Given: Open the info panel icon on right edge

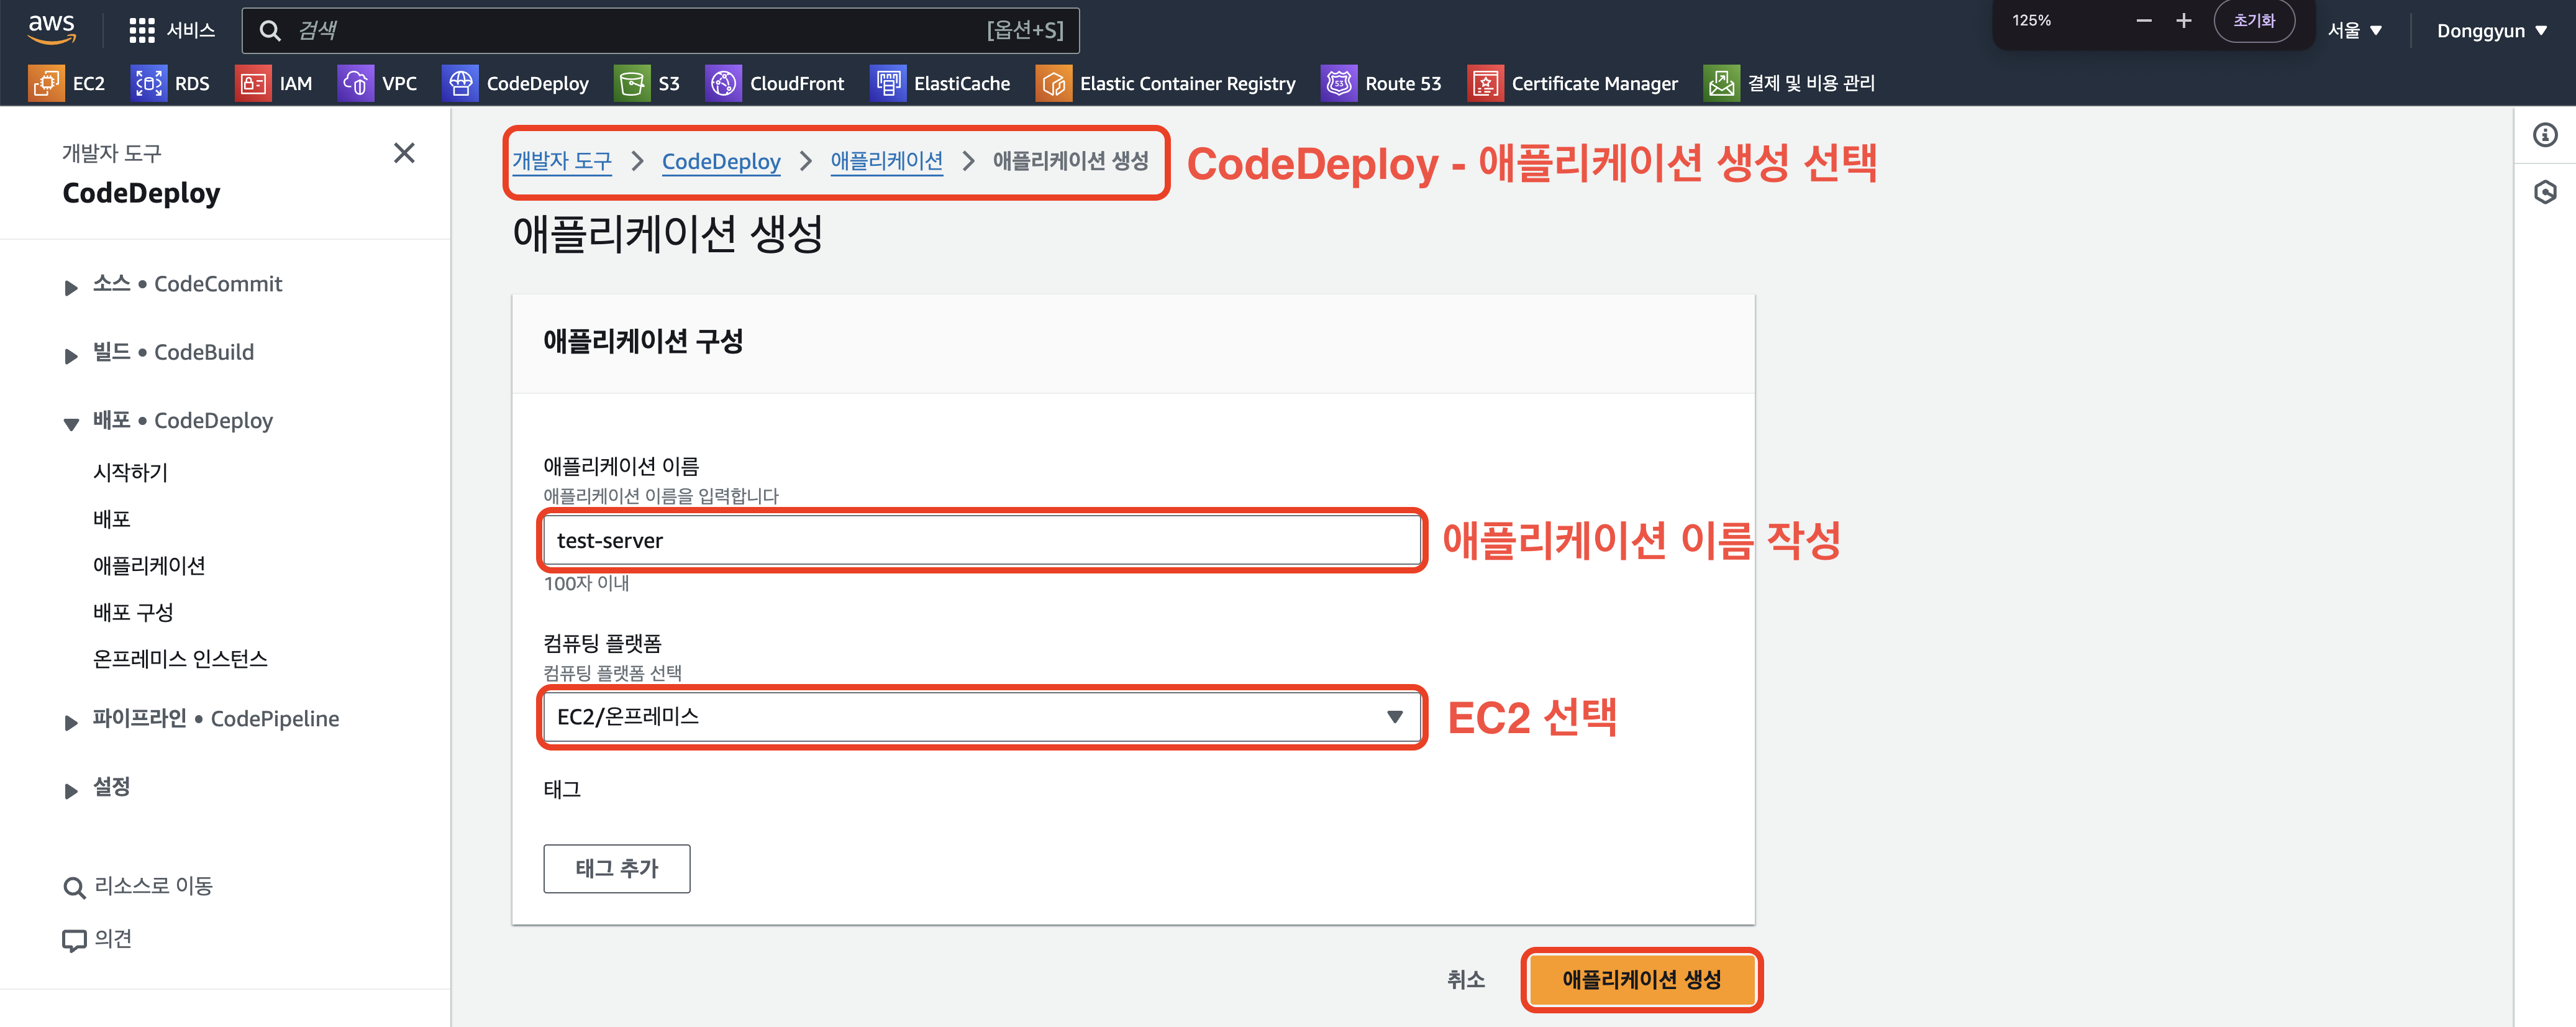Looking at the screenshot, I should tap(2545, 135).
